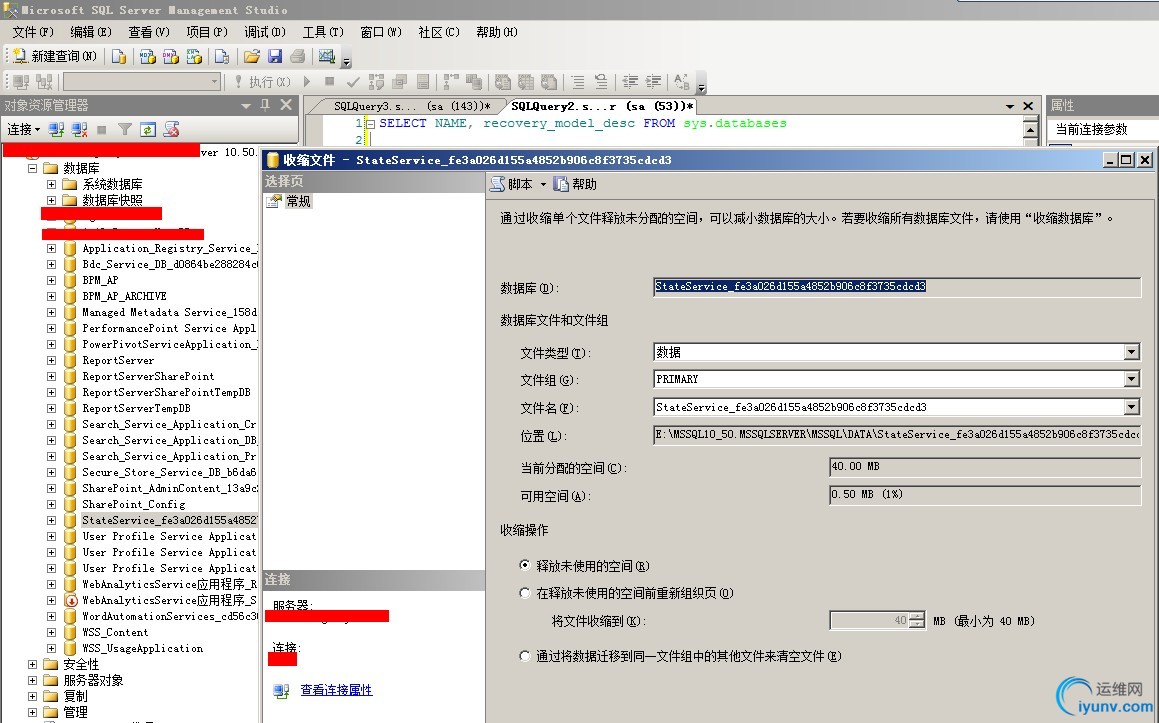The height and width of the screenshot is (723, 1159).
Task: Close the 对象资源管理器 panel
Action: (x=286, y=105)
